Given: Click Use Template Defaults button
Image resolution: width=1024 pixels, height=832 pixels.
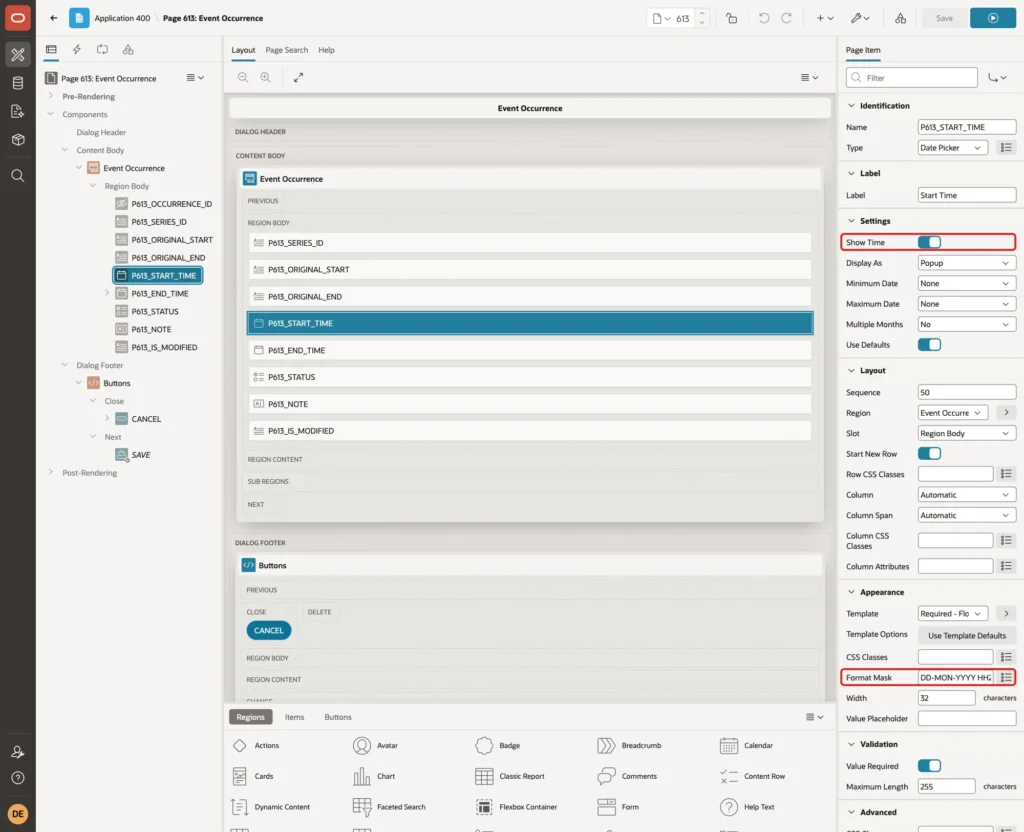Looking at the screenshot, I should point(967,635).
